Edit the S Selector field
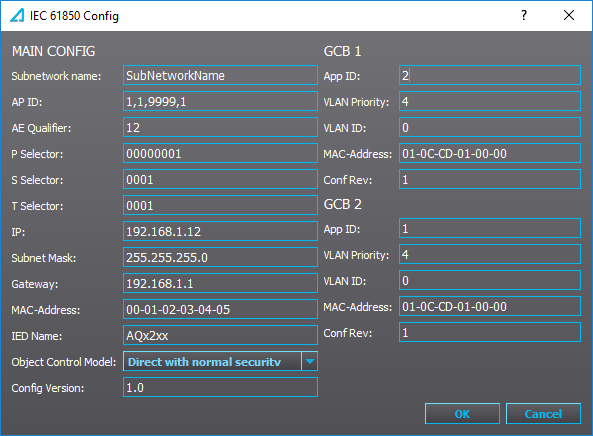This screenshot has width=593, height=436. point(220,179)
